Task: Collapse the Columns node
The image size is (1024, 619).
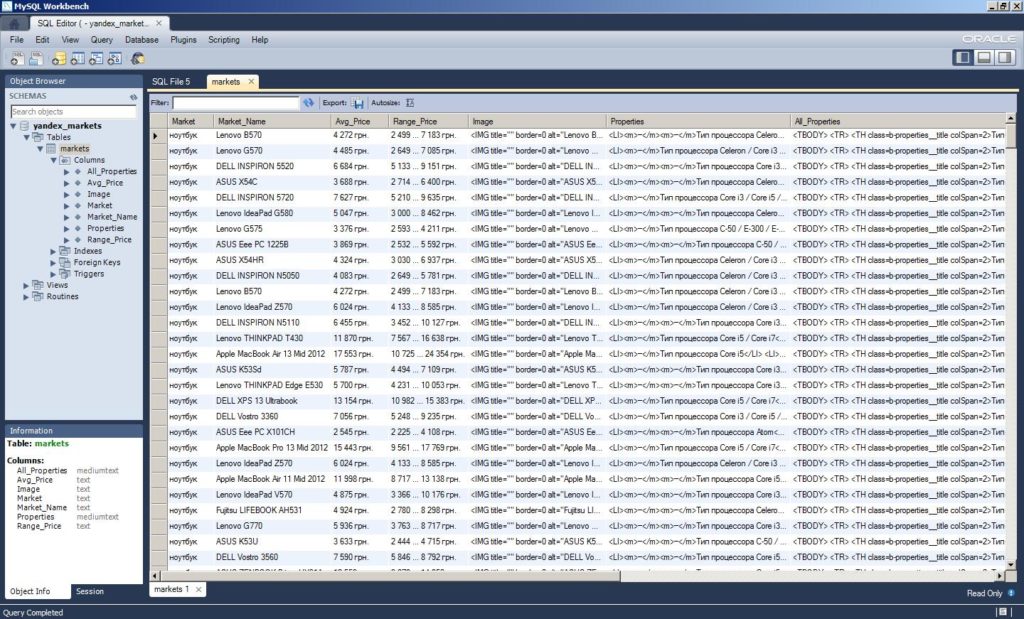Action: click(x=54, y=160)
